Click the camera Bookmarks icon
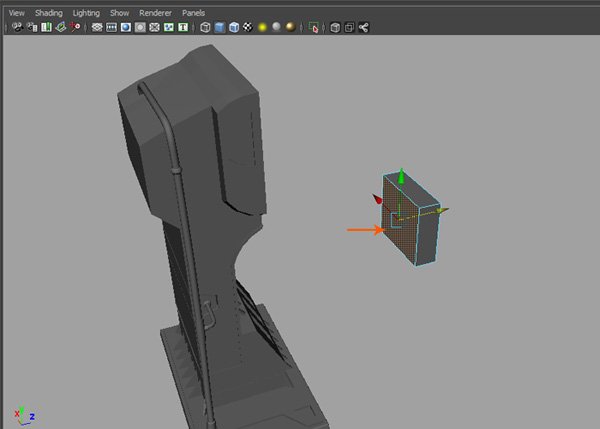 coord(46,27)
